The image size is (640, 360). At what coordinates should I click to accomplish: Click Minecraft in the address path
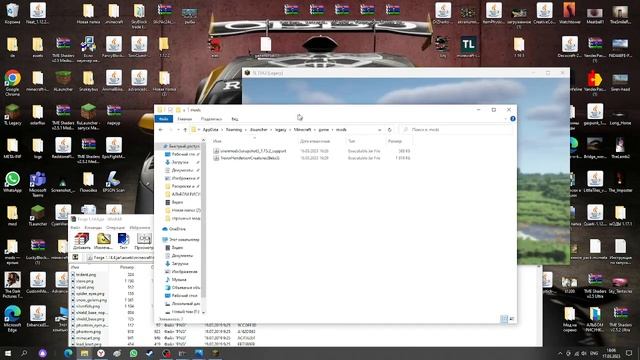[302, 130]
